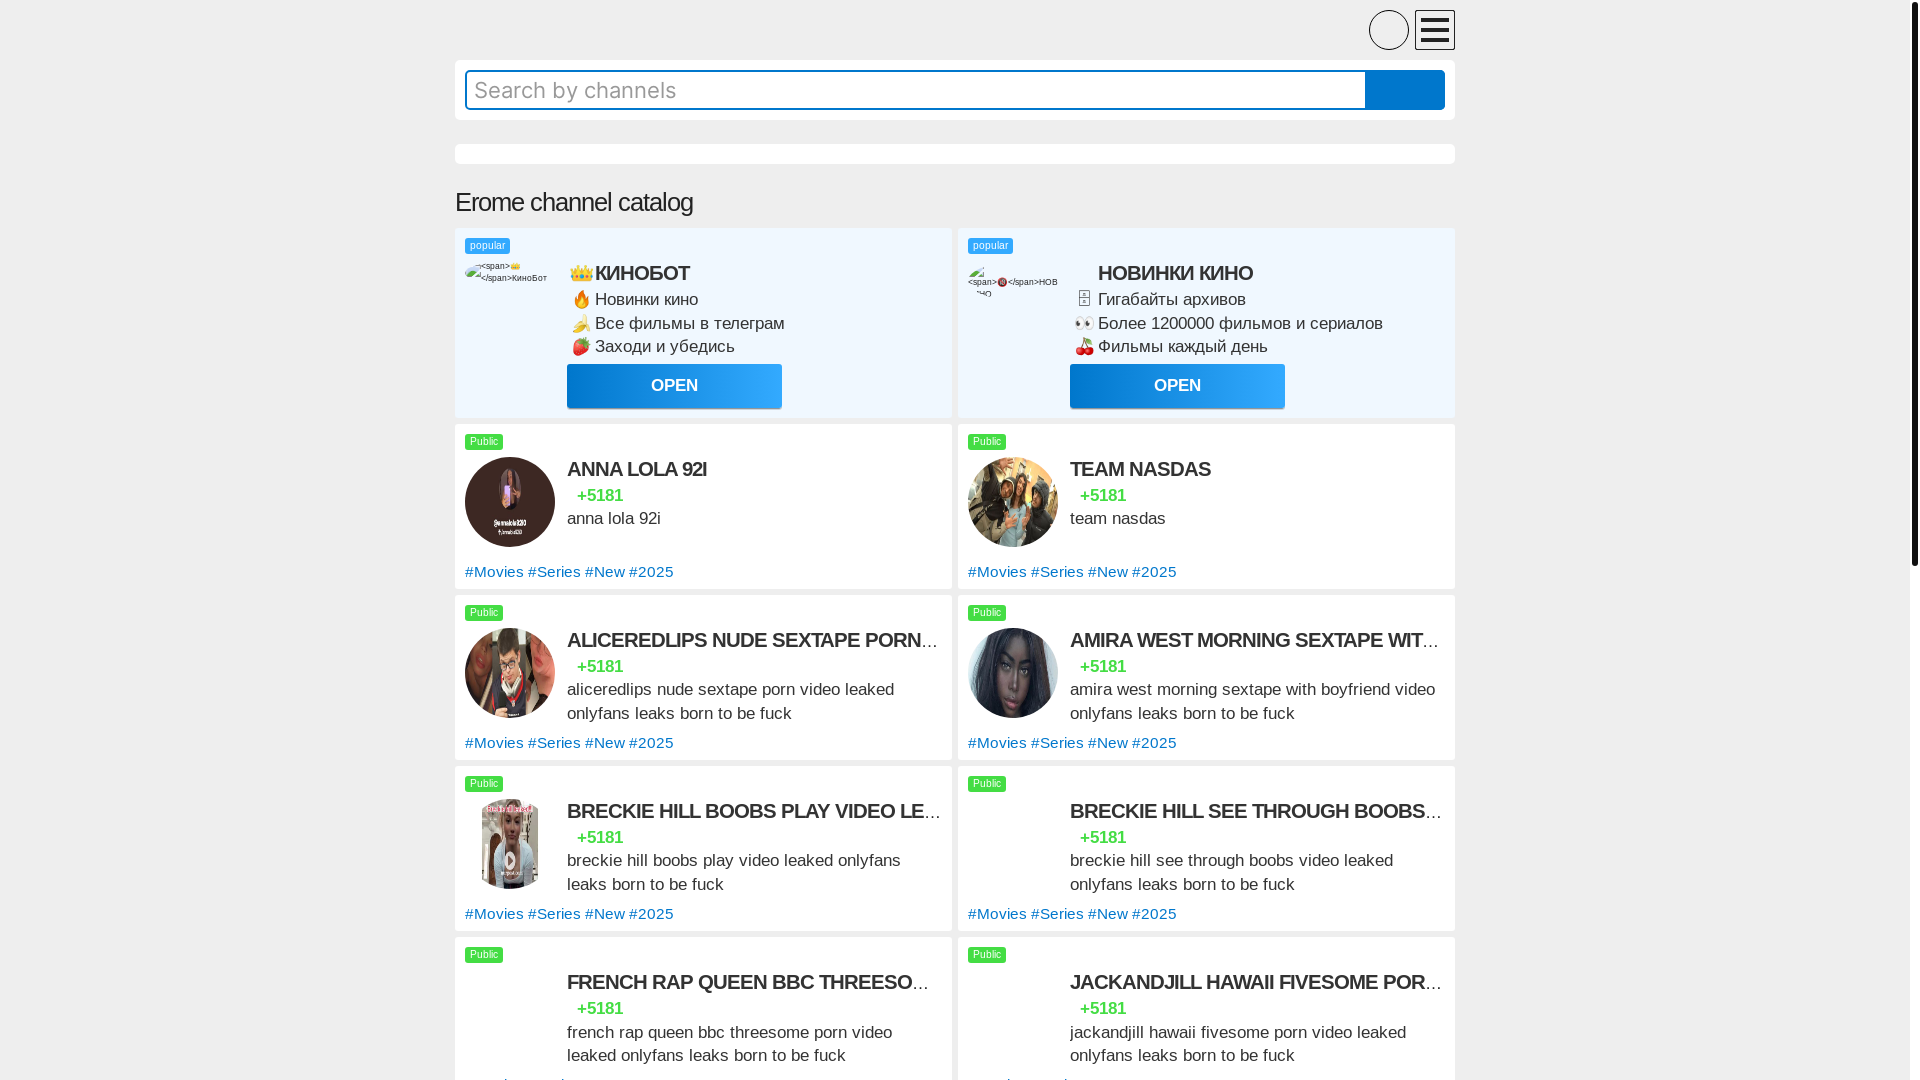
Task: Click the popular badge on НОВИНКИ КИНО card
Action: click(x=990, y=246)
